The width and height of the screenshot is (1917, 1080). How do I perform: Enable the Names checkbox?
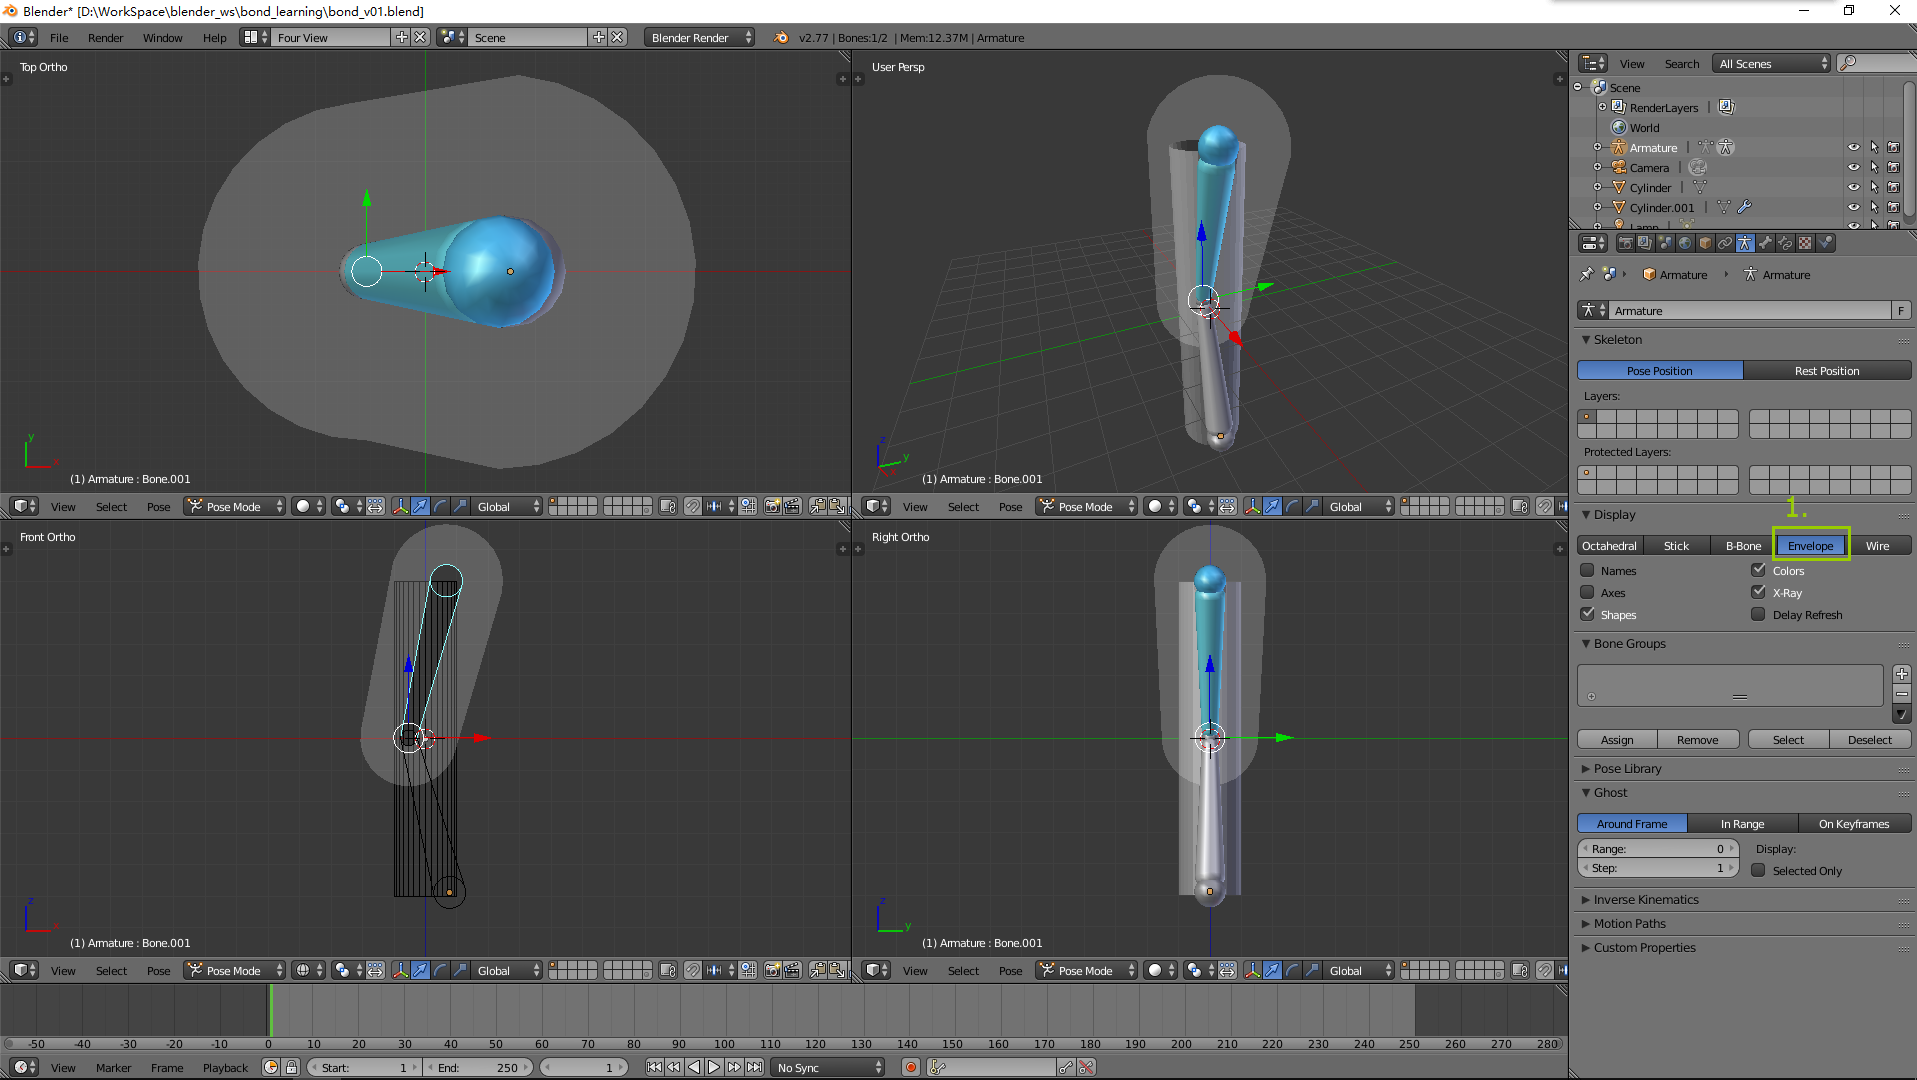1587,570
